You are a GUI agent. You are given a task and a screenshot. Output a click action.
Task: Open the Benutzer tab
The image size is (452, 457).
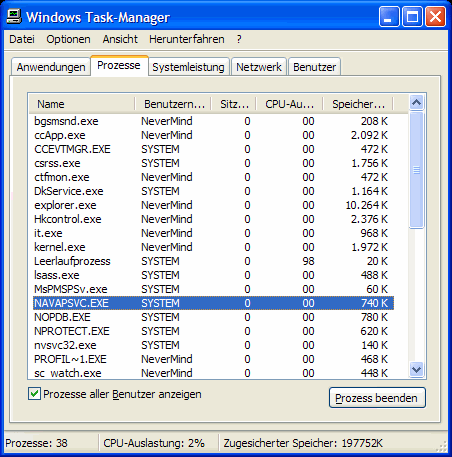tap(314, 67)
